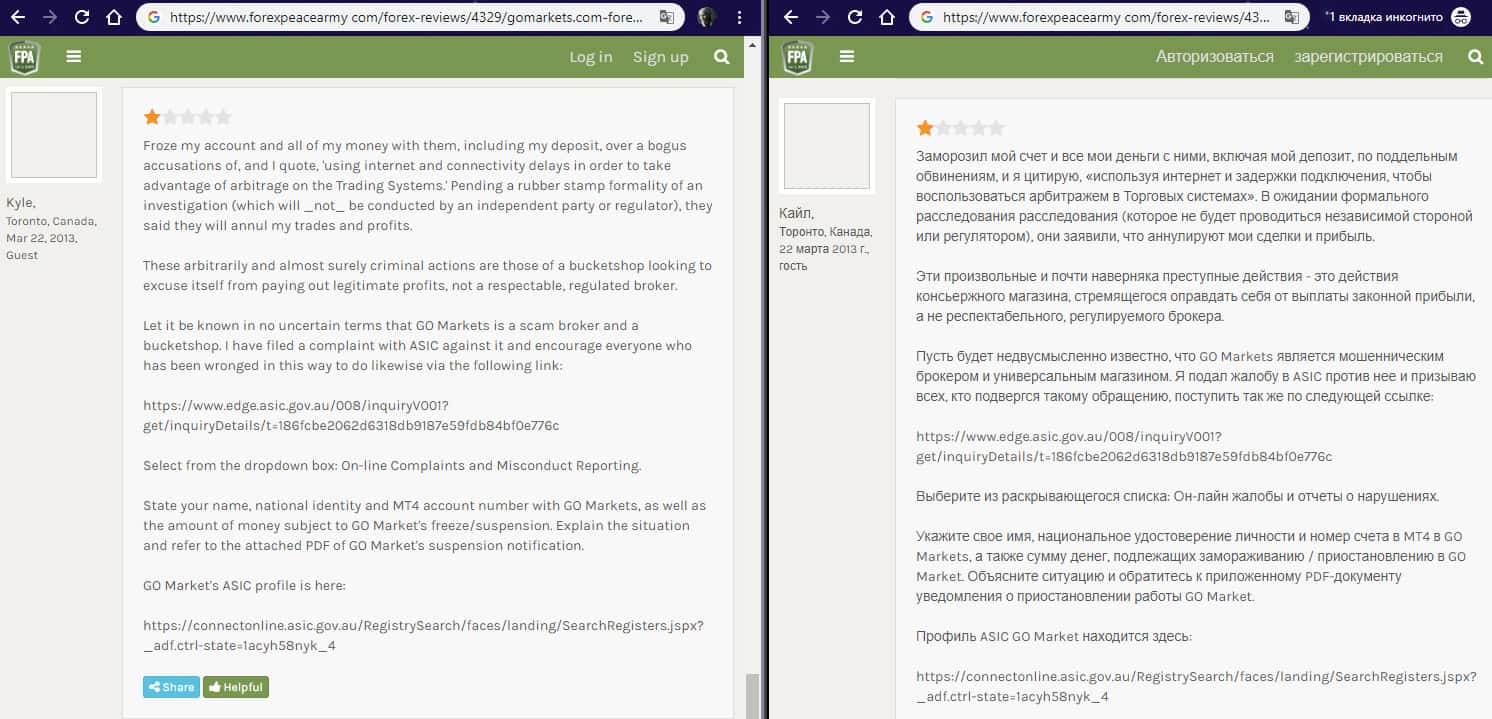Click the search magnifier on the Russian page
This screenshot has height=719, width=1492.
(1475, 57)
